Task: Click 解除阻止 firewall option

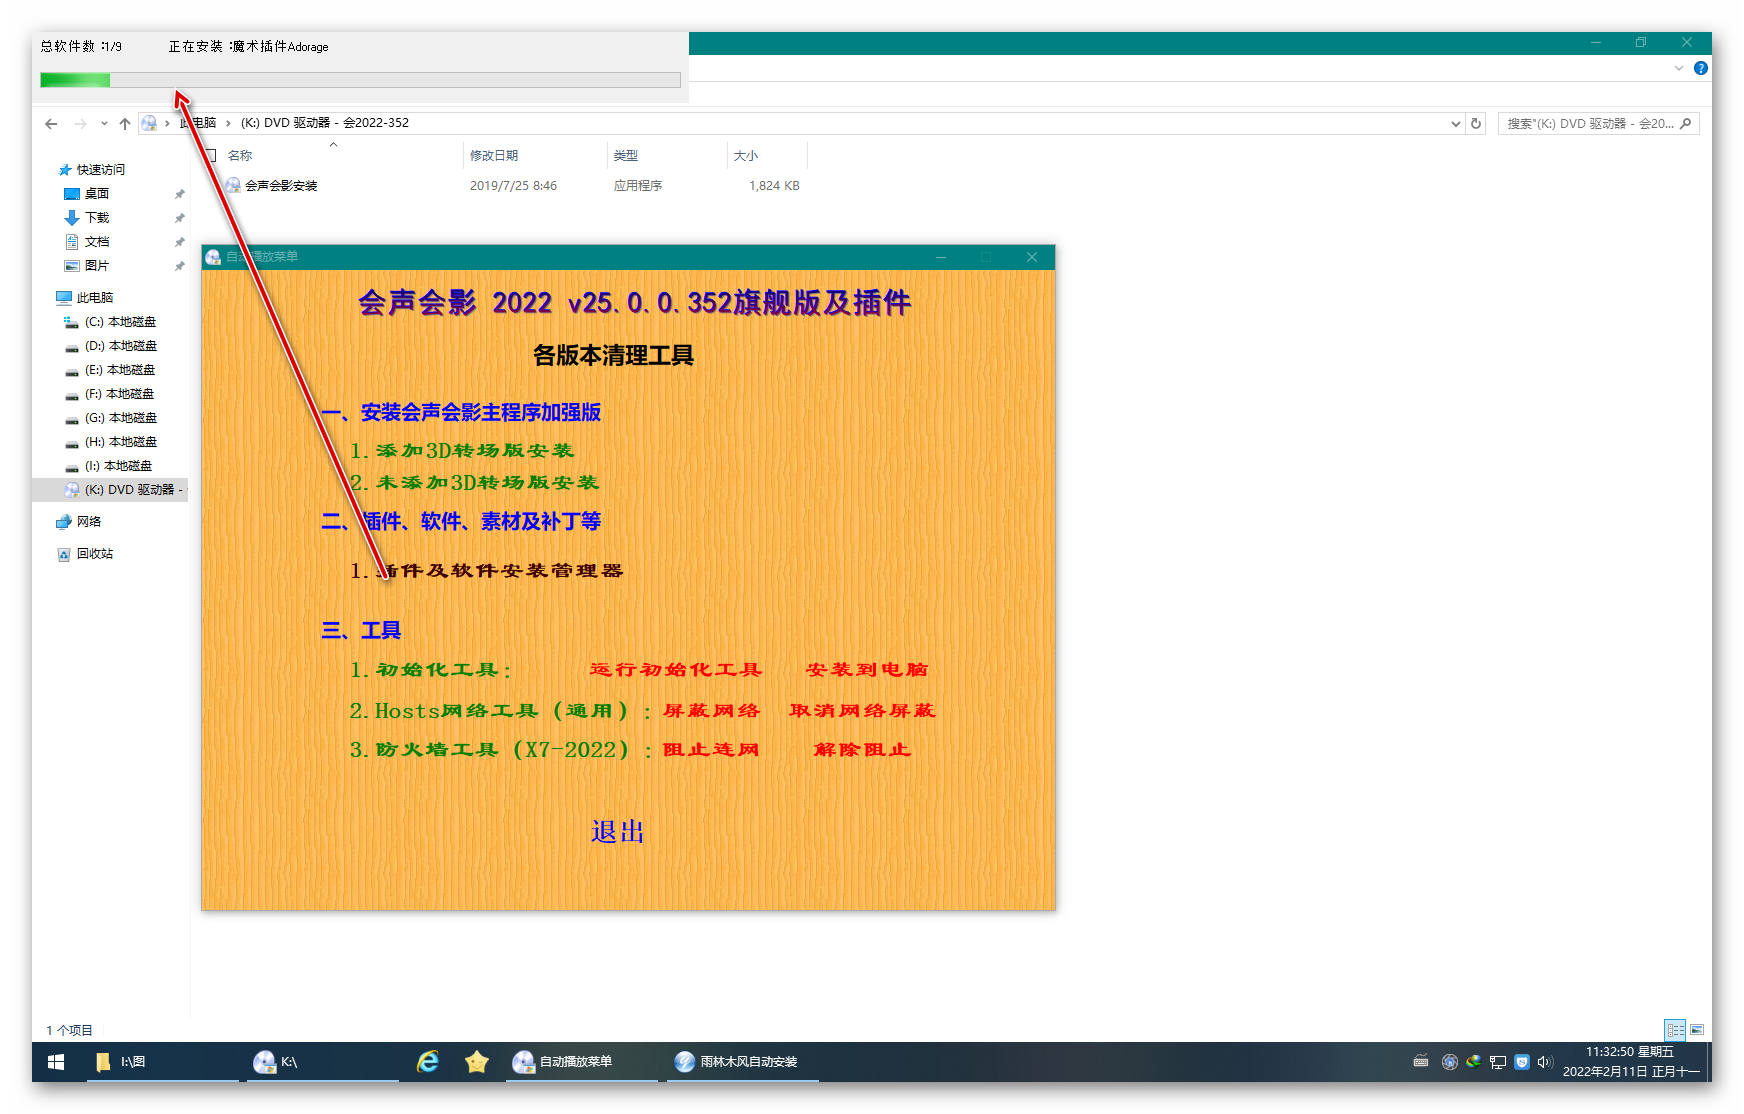Action: pos(862,750)
